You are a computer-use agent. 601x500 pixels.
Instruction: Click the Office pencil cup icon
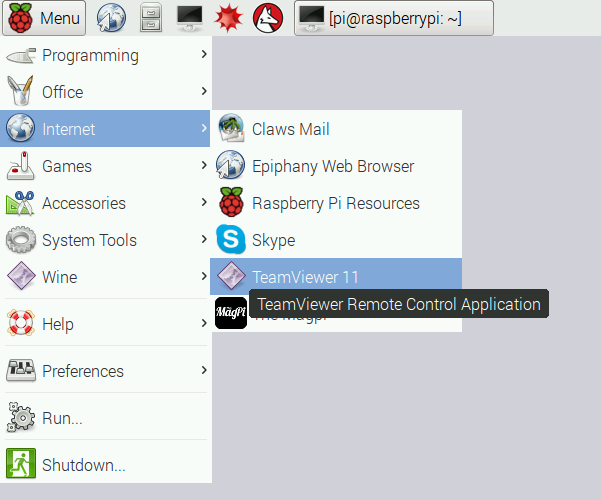point(21,91)
